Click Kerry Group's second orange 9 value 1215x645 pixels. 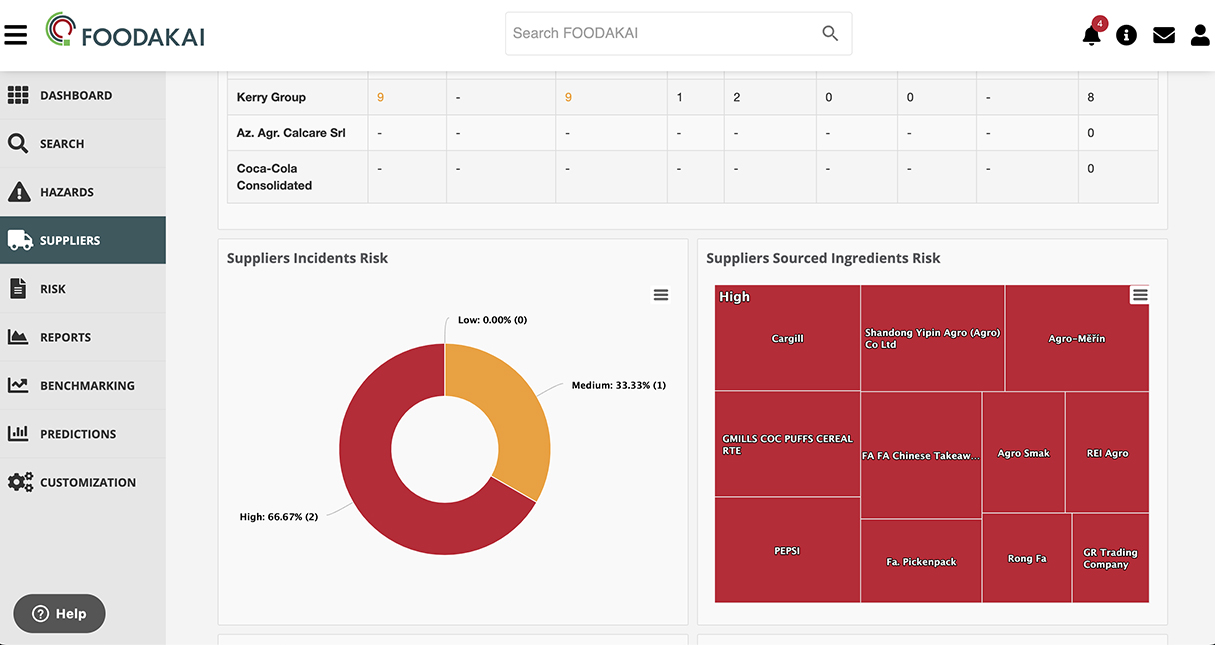pyautogui.click(x=568, y=97)
